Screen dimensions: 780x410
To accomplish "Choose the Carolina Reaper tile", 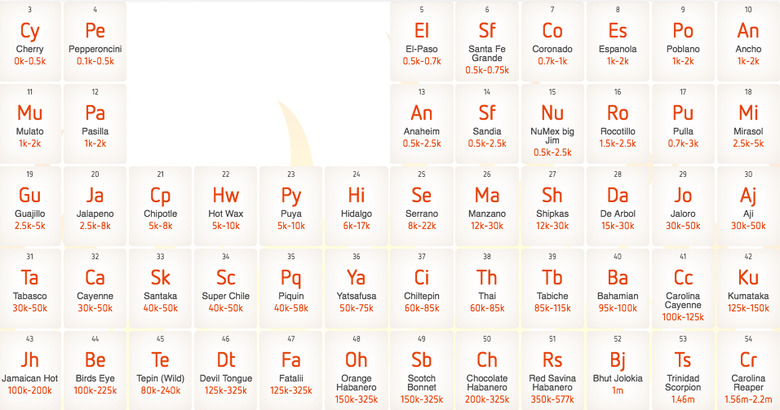I will pos(748,369).
